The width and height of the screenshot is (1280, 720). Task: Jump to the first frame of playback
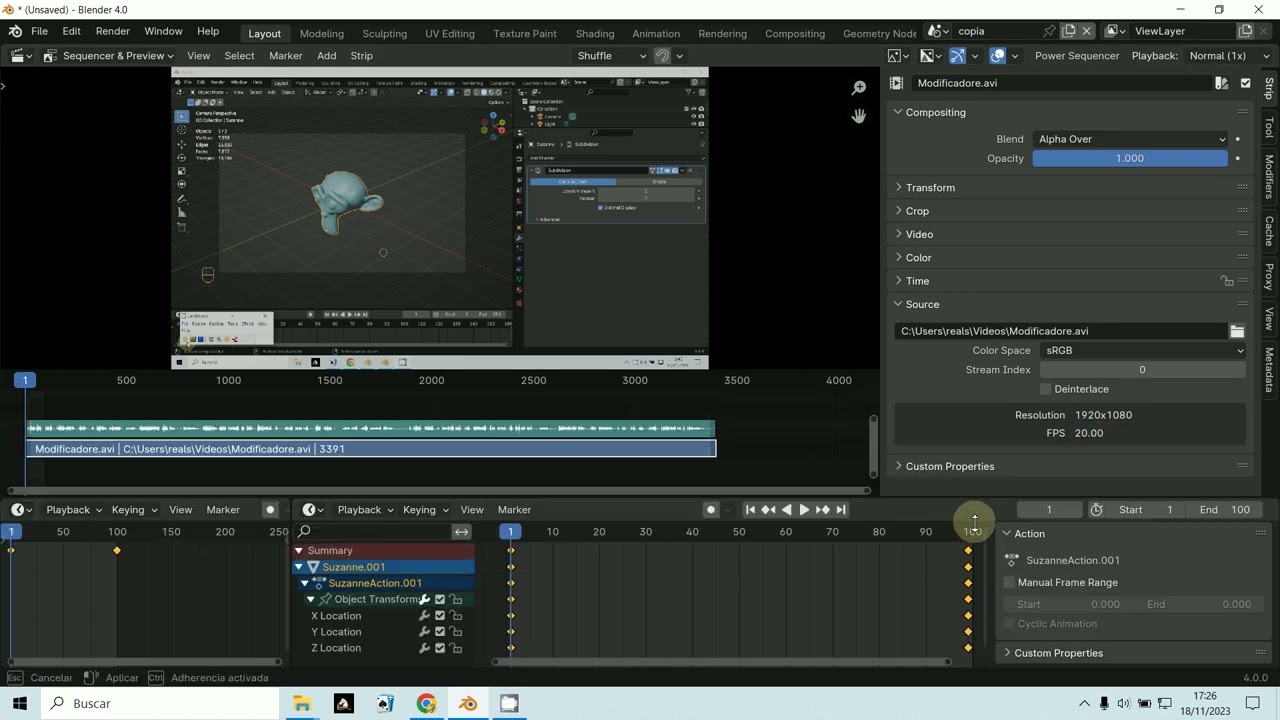pyautogui.click(x=750, y=510)
